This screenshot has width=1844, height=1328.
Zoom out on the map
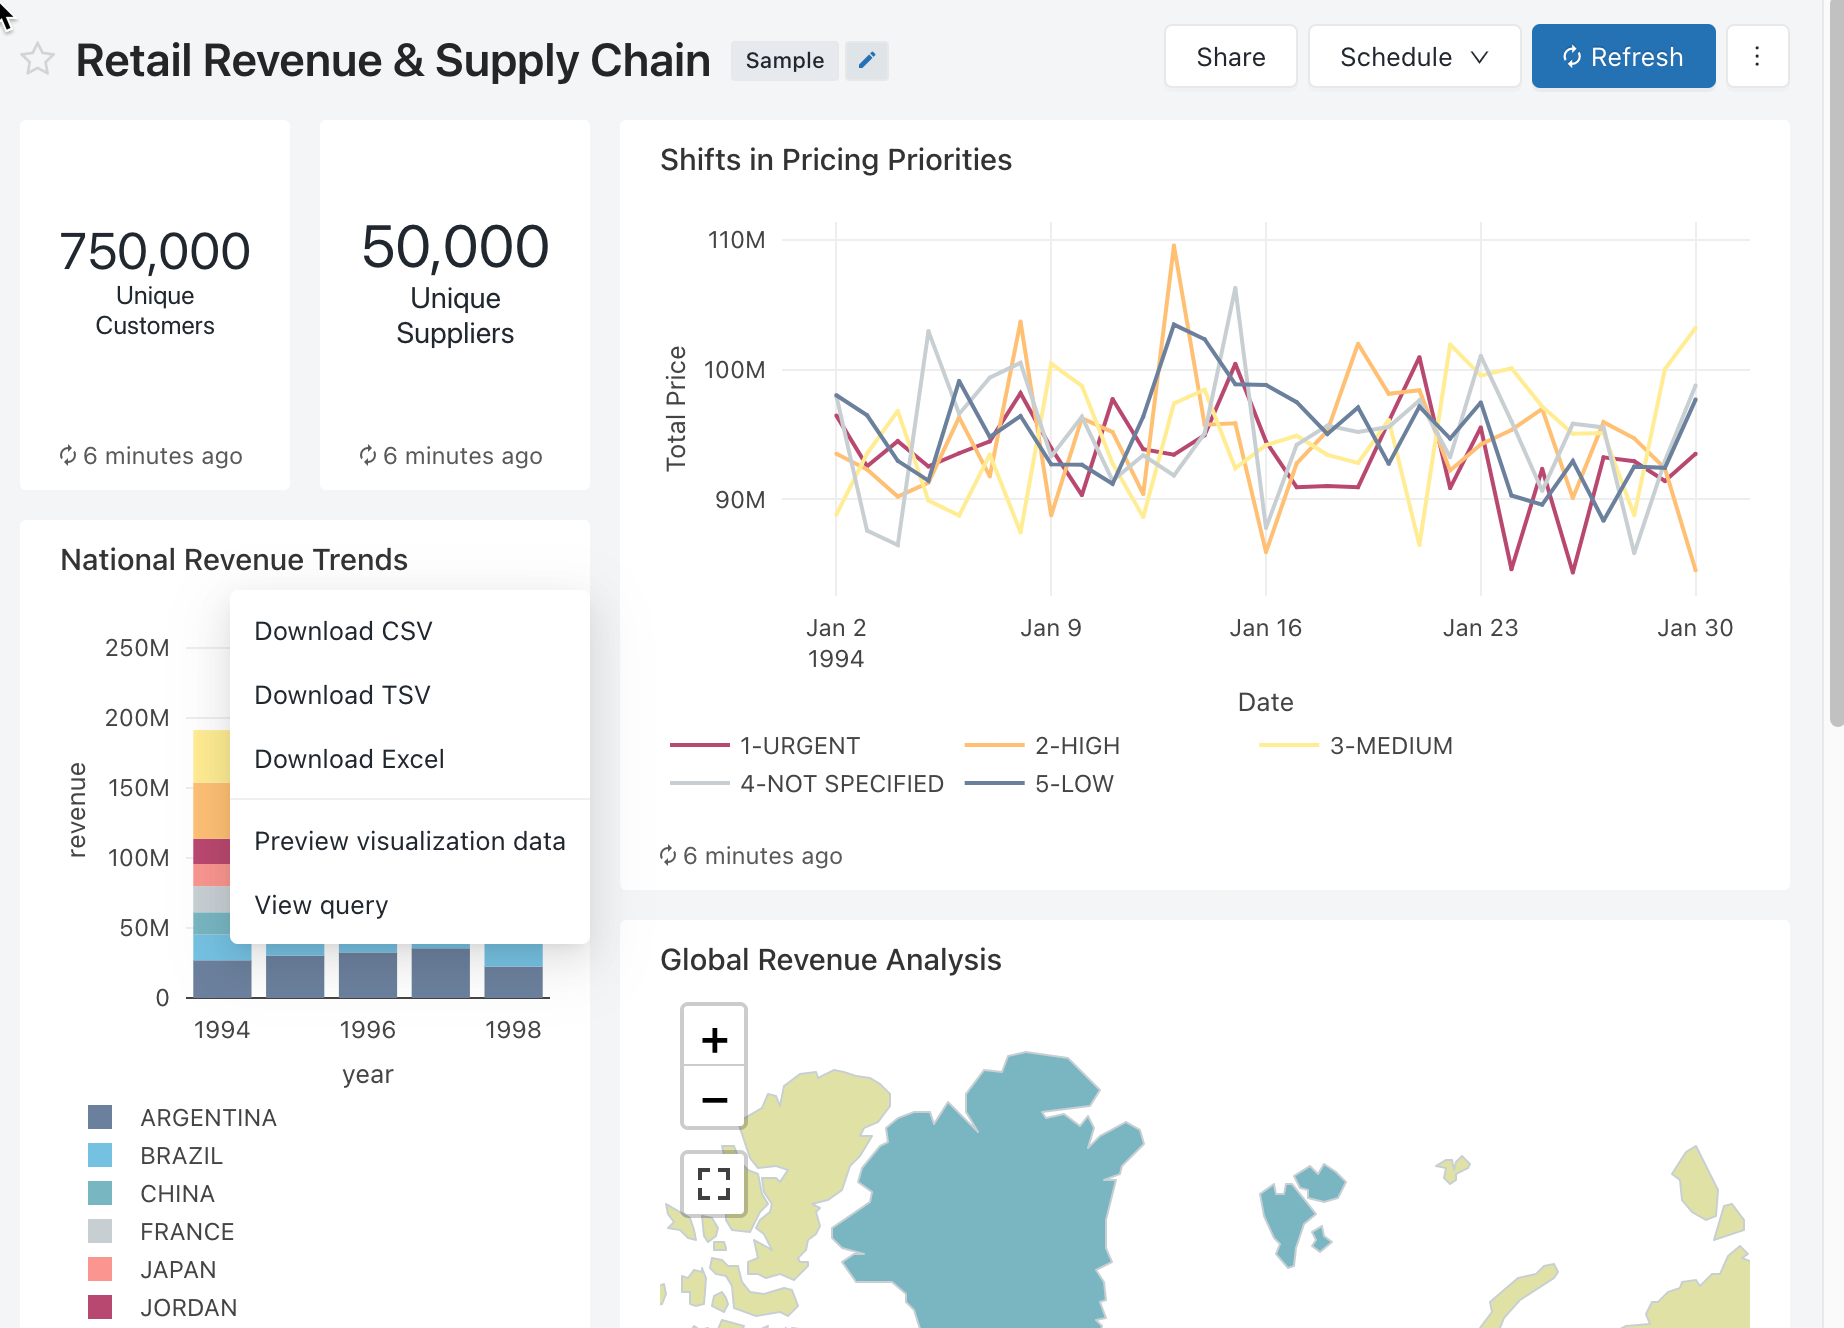714,1100
